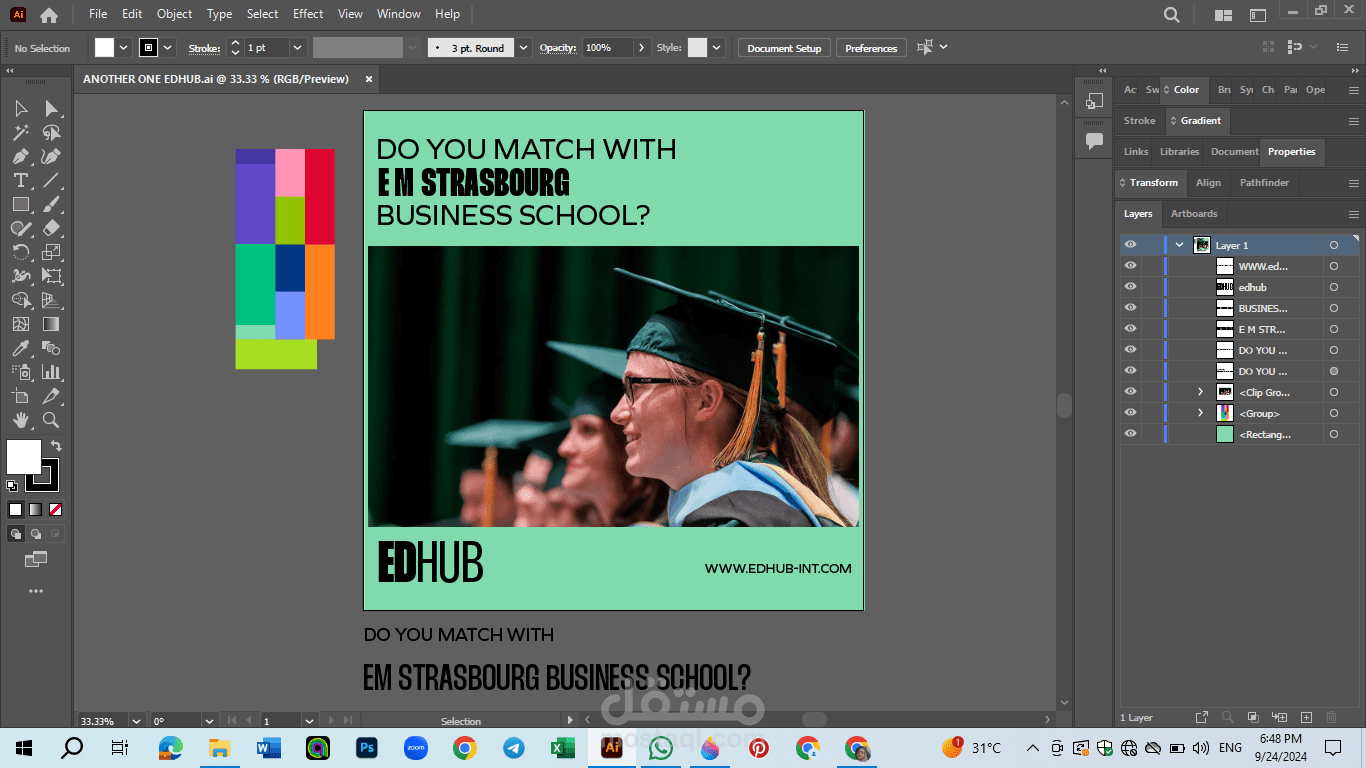1366x768 pixels.
Task: Expand the Opacity 100% flyout arrow
Action: pos(641,48)
